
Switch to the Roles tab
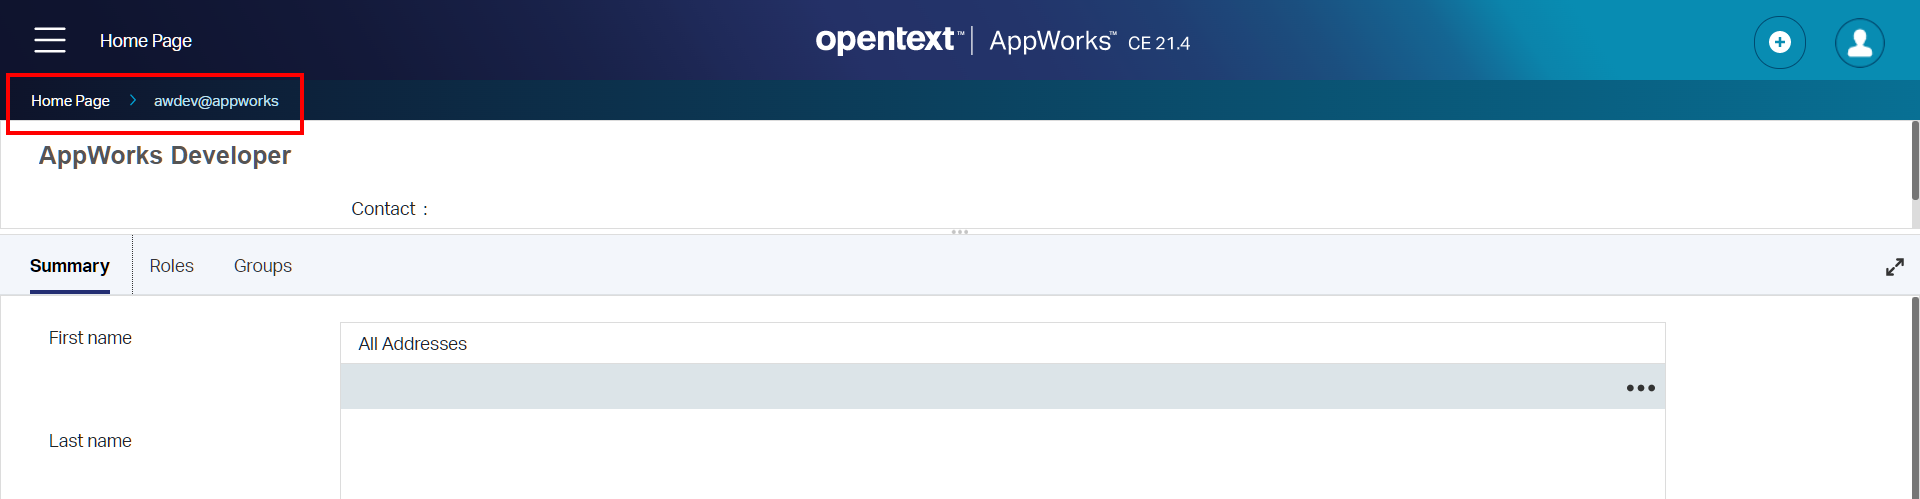click(171, 266)
